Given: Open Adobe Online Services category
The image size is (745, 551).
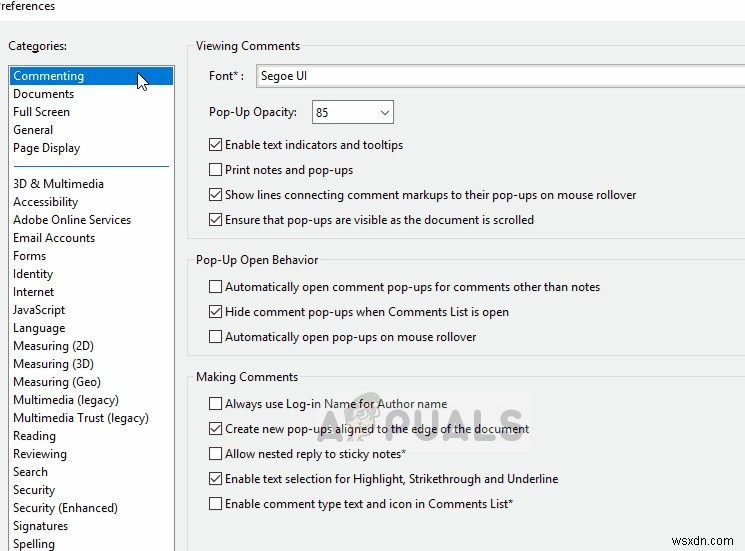Looking at the screenshot, I should 72,220.
